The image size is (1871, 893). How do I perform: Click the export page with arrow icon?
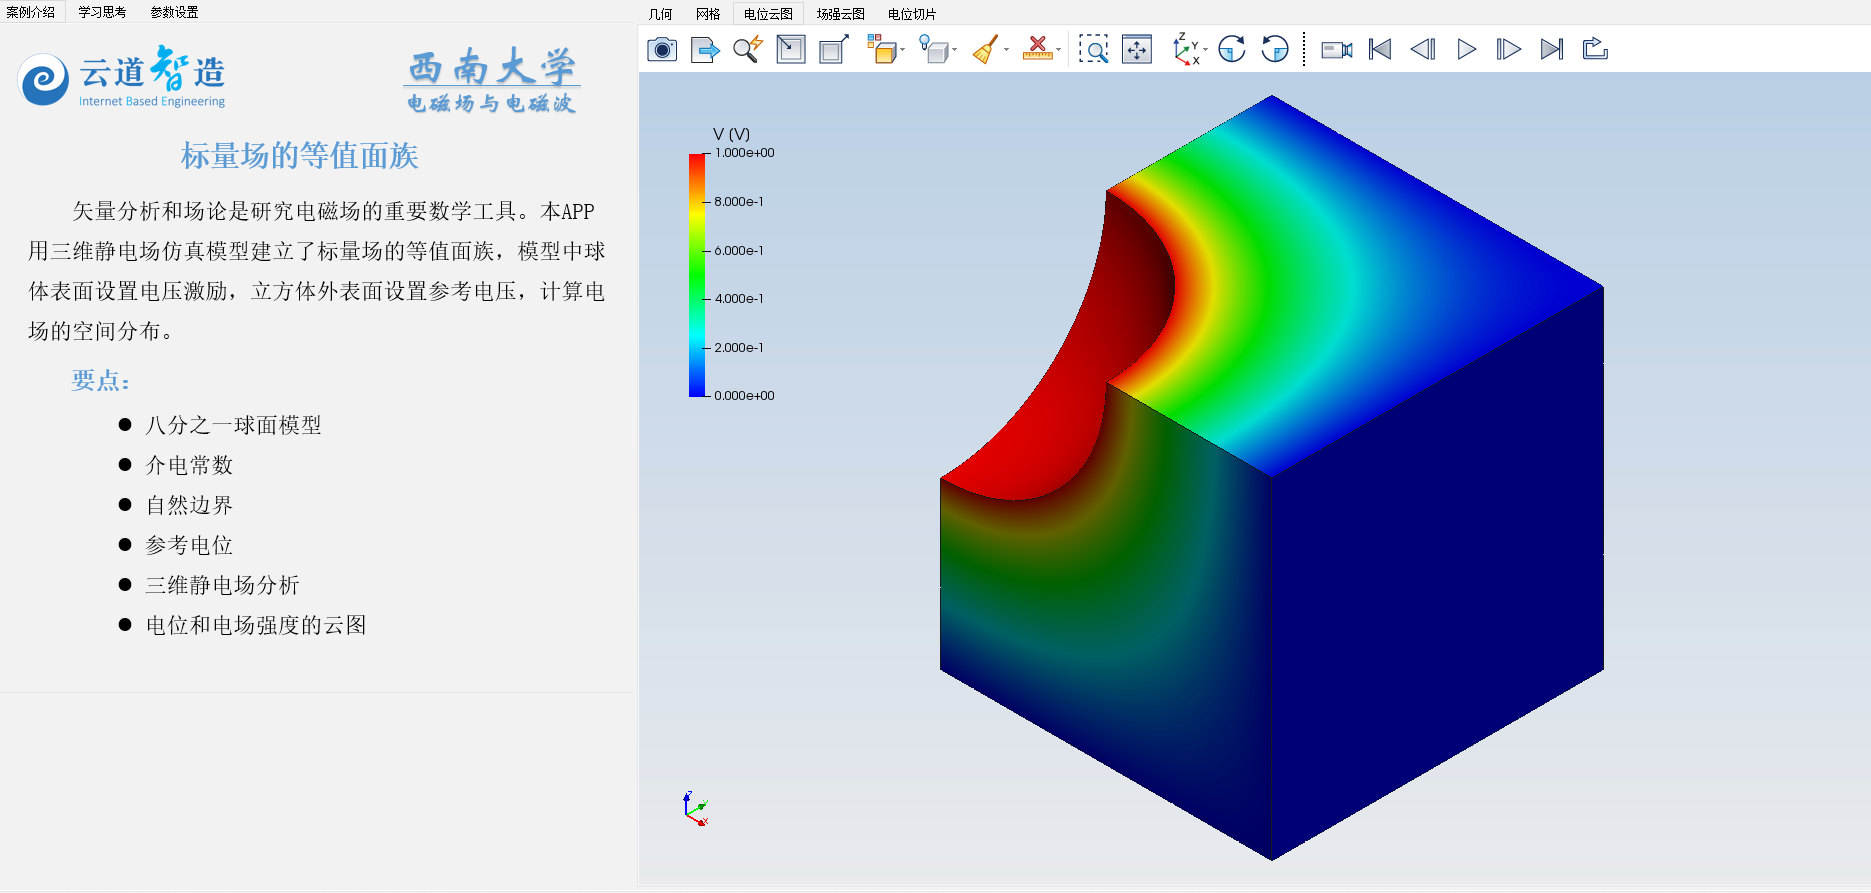pos(705,49)
